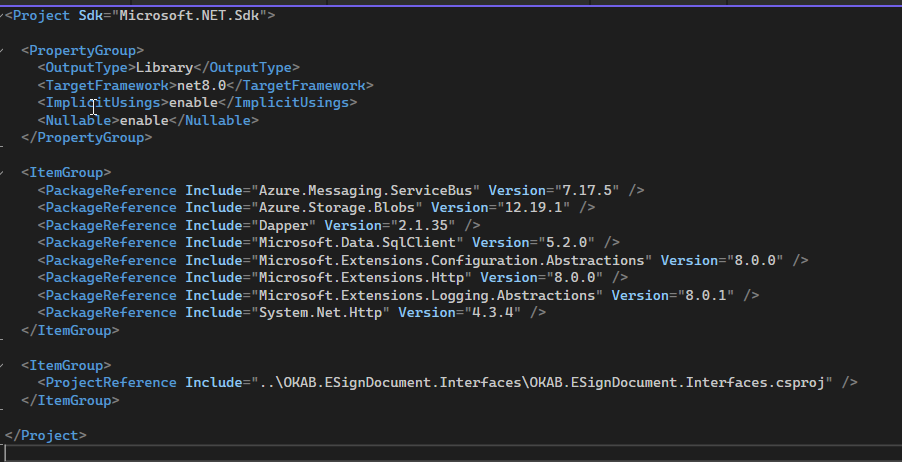Click Version attribute on the Microsoft.Data.SqlClient line

[500, 243]
